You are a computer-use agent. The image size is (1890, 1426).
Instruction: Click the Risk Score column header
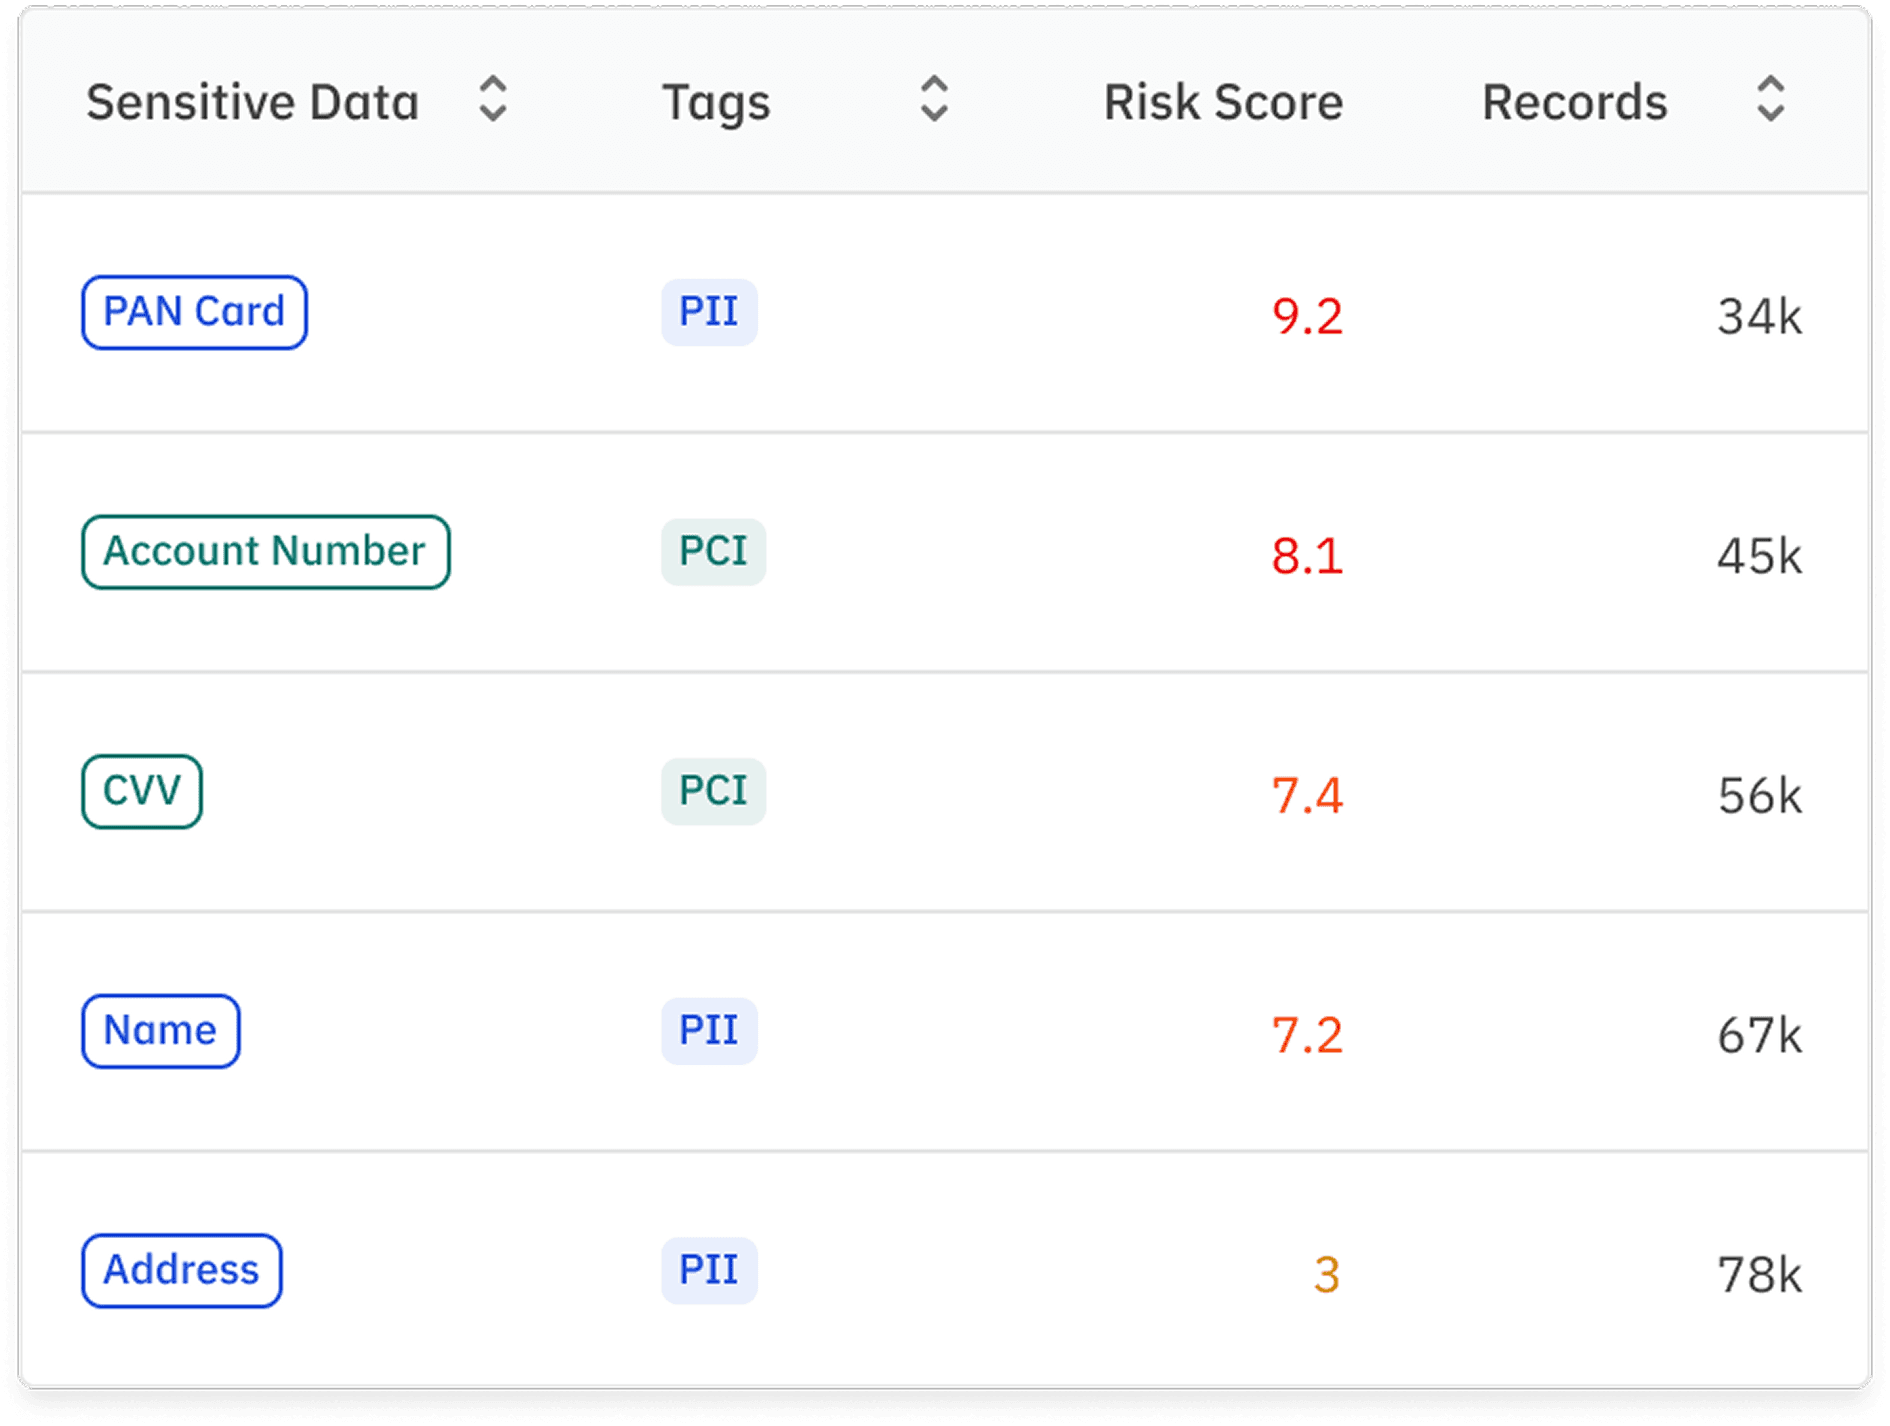pyautogui.click(x=1223, y=102)
